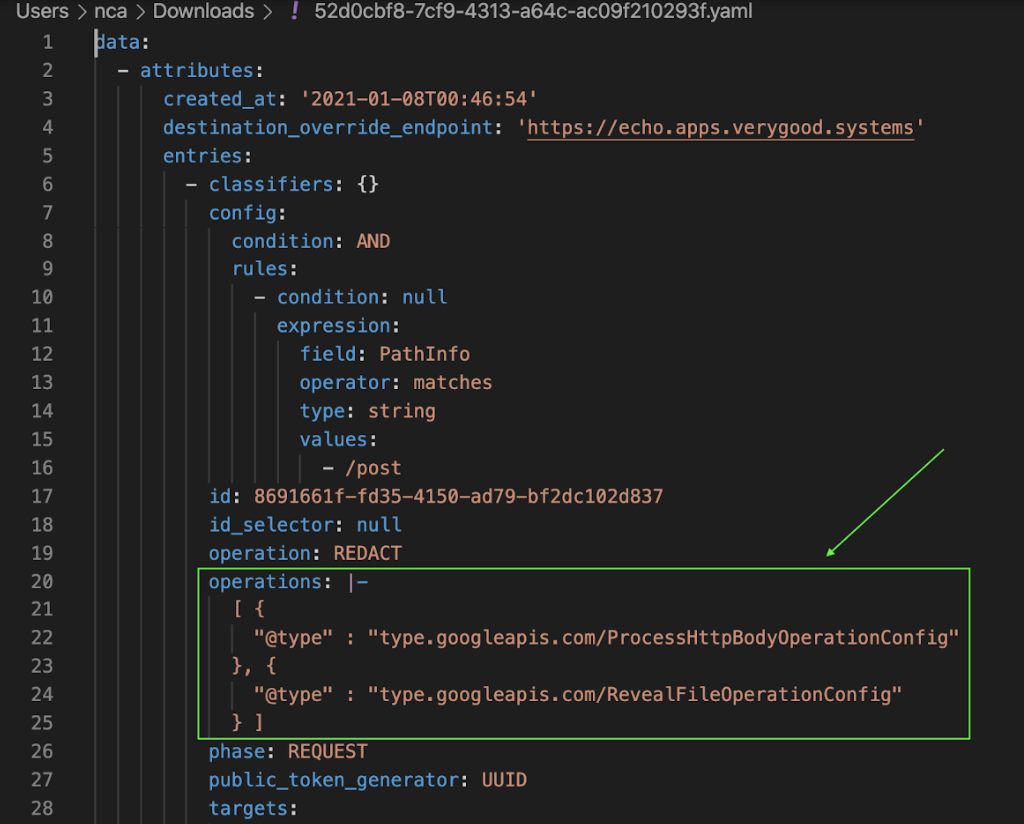Click the 'public_token_generator' key

334,780
